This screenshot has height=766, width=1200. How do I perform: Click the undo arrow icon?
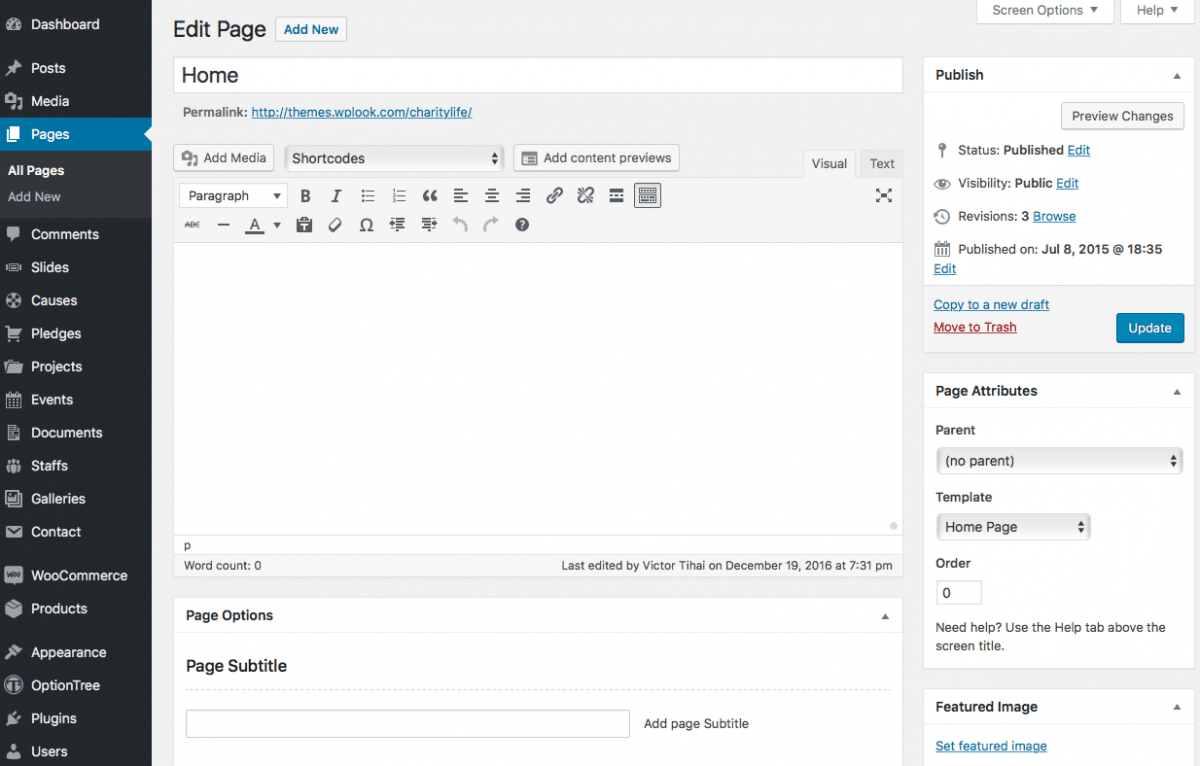(459, 224)
